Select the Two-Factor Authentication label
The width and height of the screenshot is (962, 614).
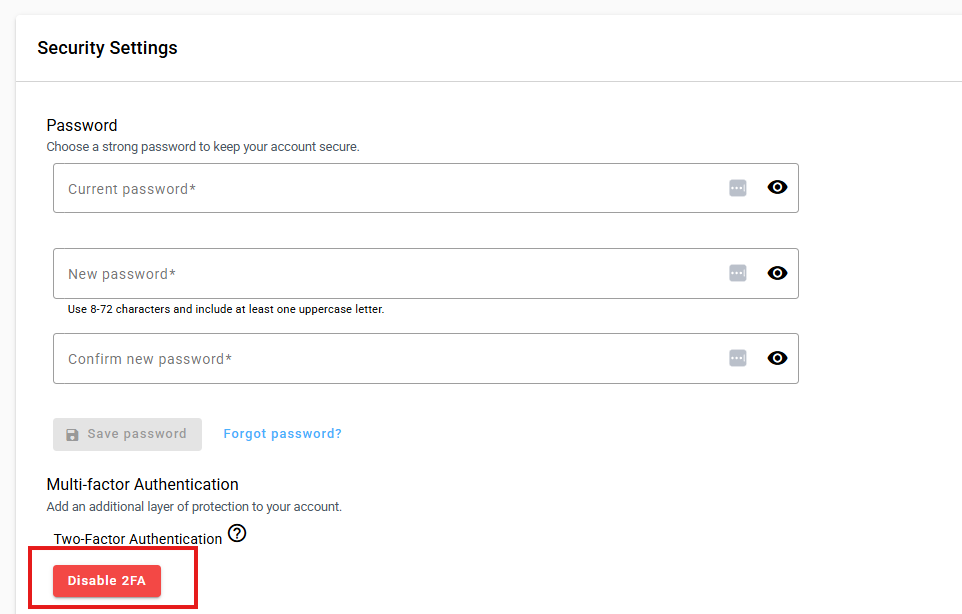pos(137,539)
